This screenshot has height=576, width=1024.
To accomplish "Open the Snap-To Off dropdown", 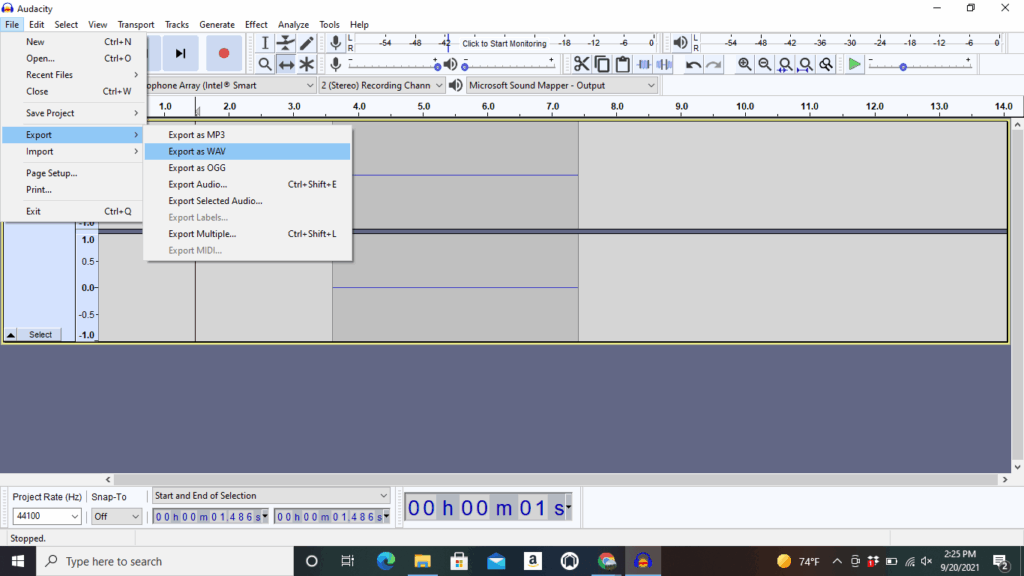I will (117, 517).
